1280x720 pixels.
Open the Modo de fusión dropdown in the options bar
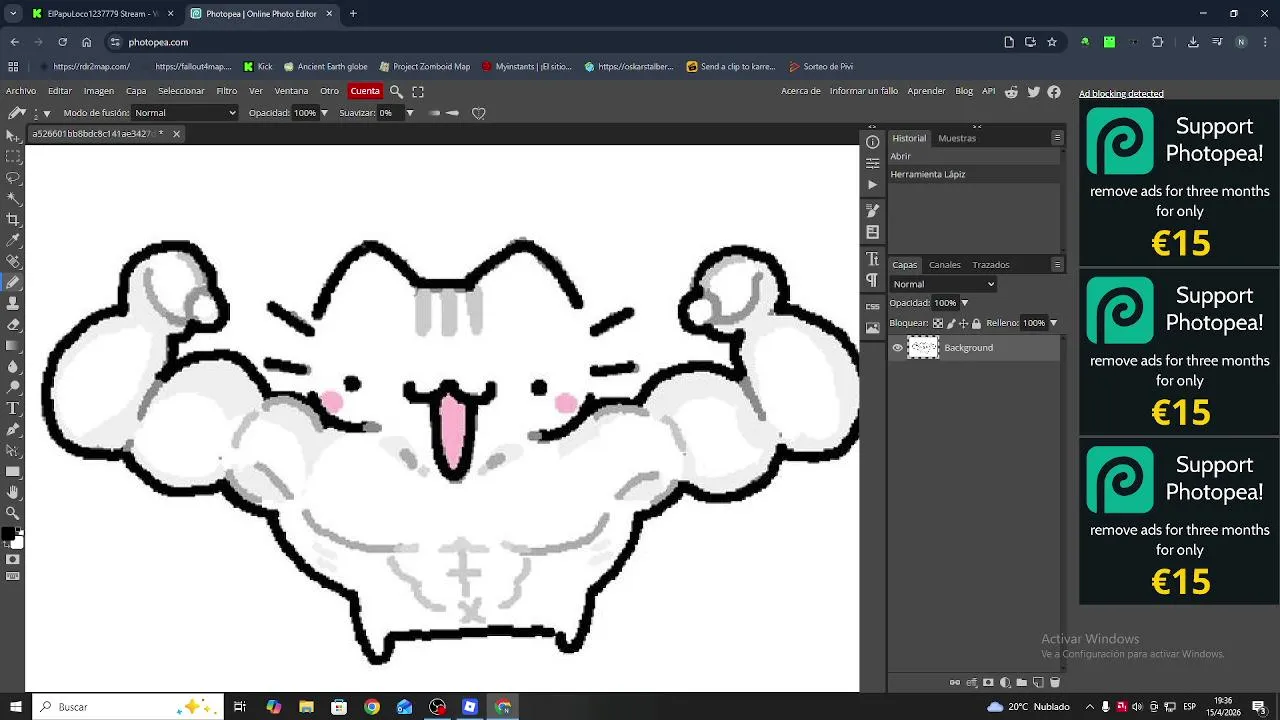pyautogui.click(x=185, y=113)
